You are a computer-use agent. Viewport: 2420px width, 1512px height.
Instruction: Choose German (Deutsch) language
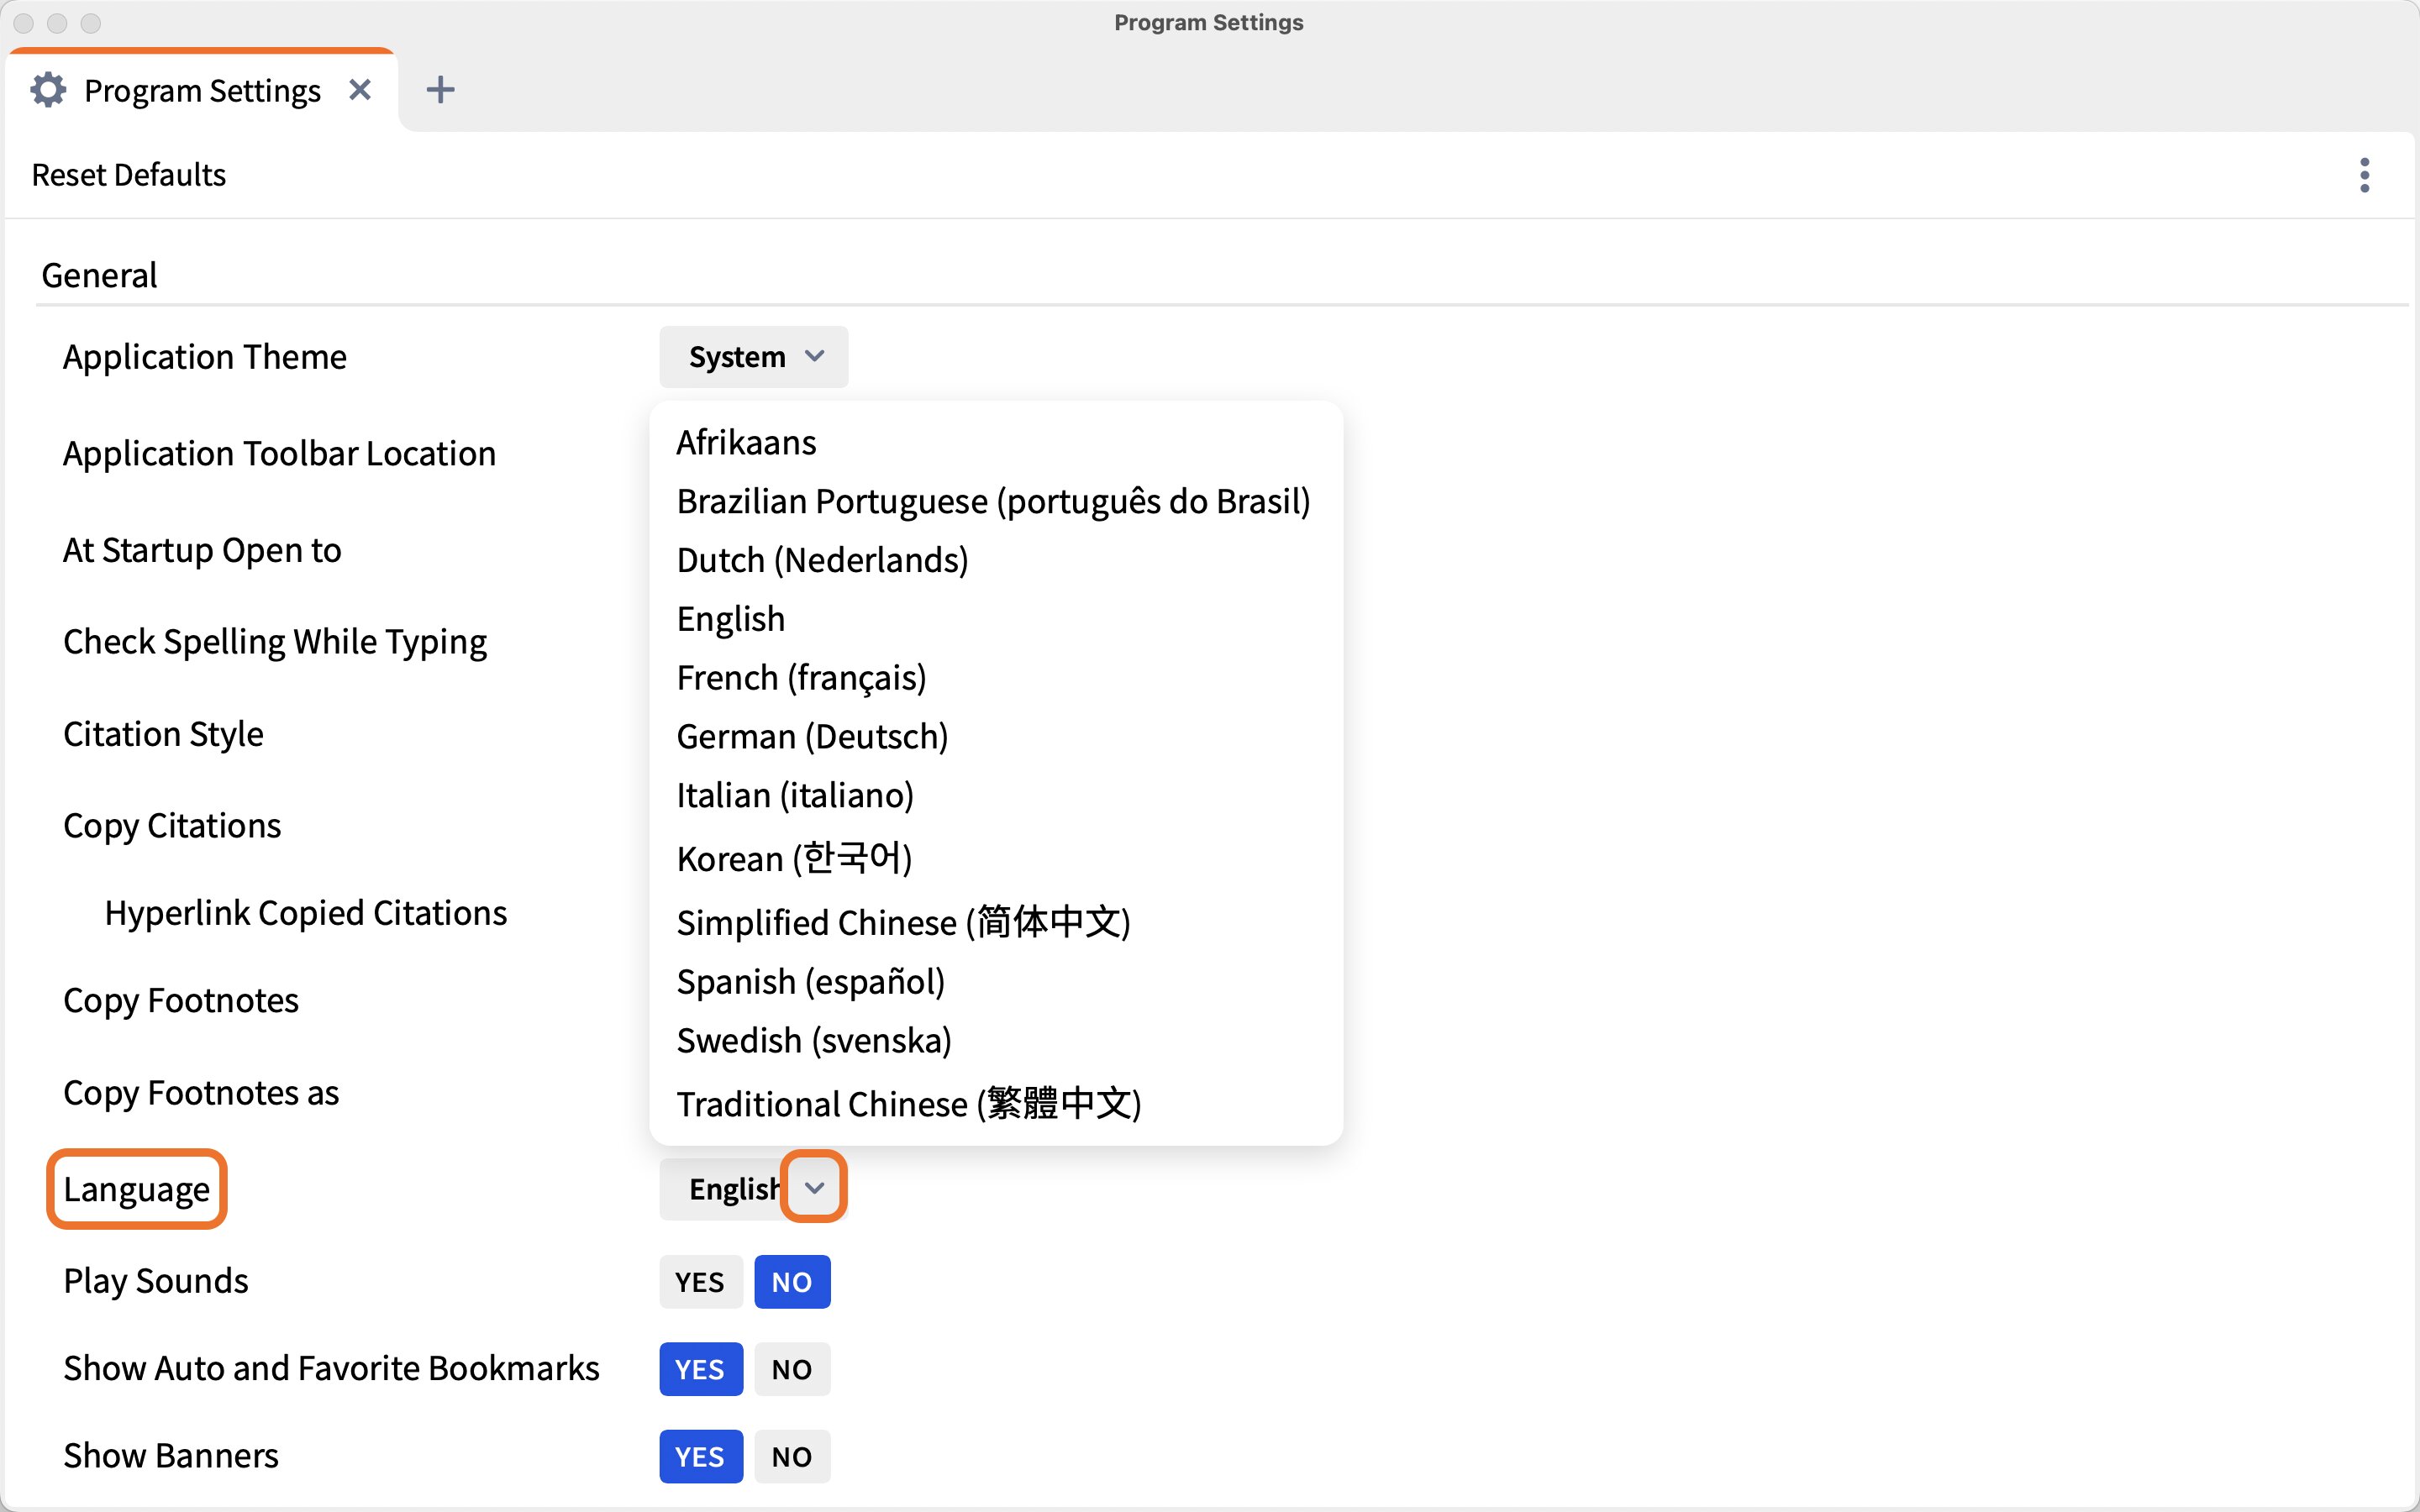click(812, 737)
